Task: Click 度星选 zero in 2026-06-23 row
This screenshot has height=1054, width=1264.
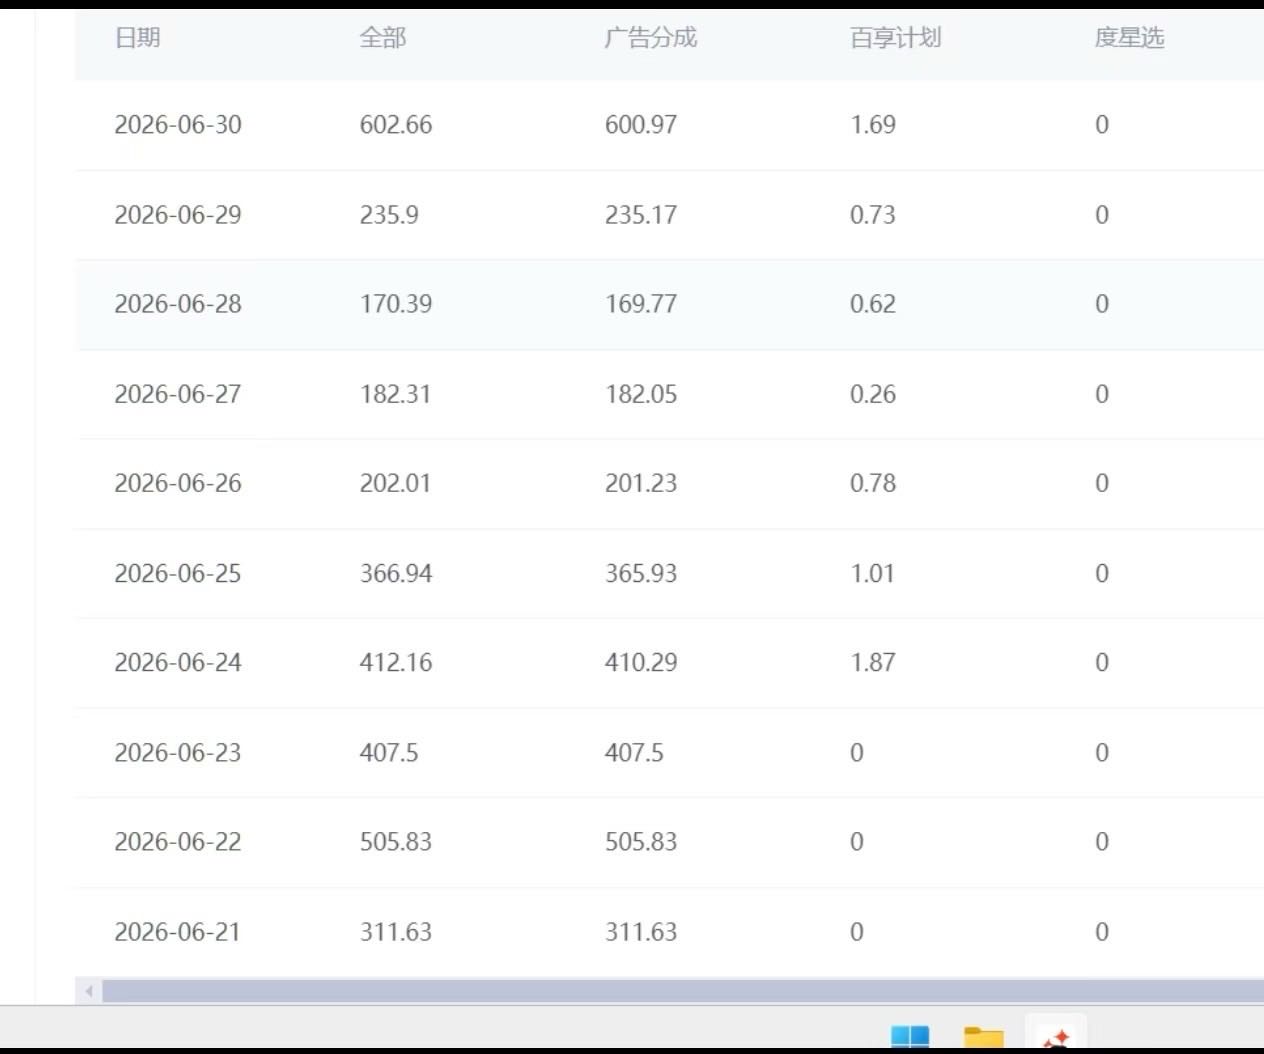Action: (1102, 752)
